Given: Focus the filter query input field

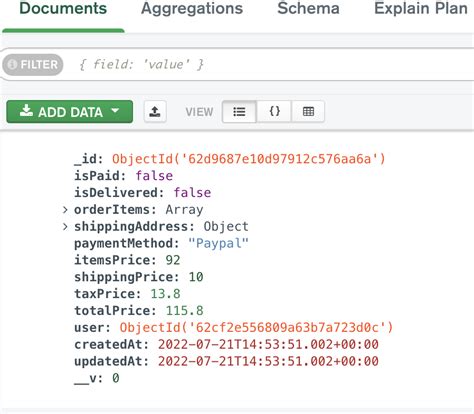Looking at the screenshot, I should pos(273,64).
